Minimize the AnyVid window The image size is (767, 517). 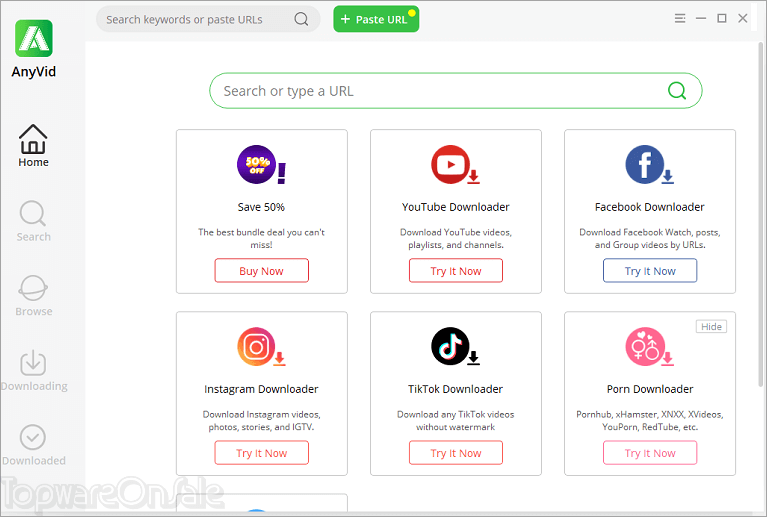700,18
